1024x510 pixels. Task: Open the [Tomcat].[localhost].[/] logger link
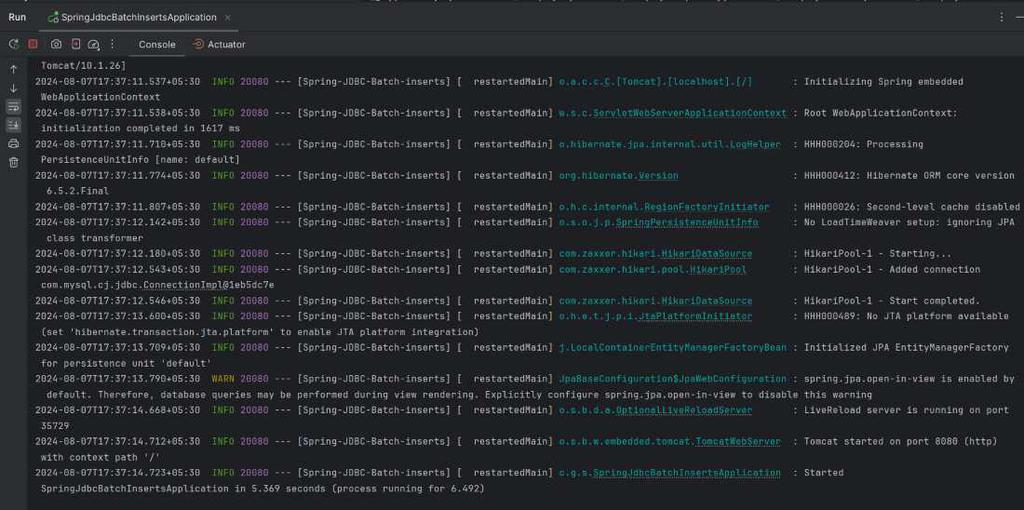[x=656, y=82]
